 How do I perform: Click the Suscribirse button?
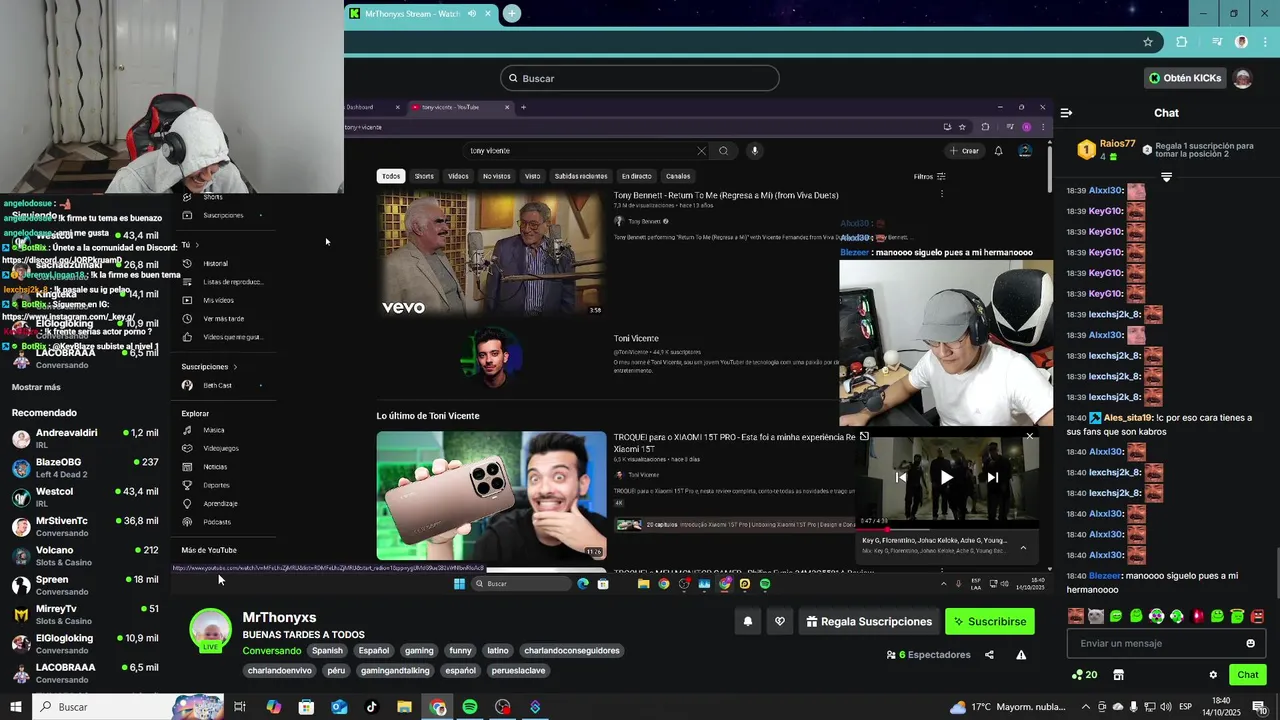(x=989, y=621)
